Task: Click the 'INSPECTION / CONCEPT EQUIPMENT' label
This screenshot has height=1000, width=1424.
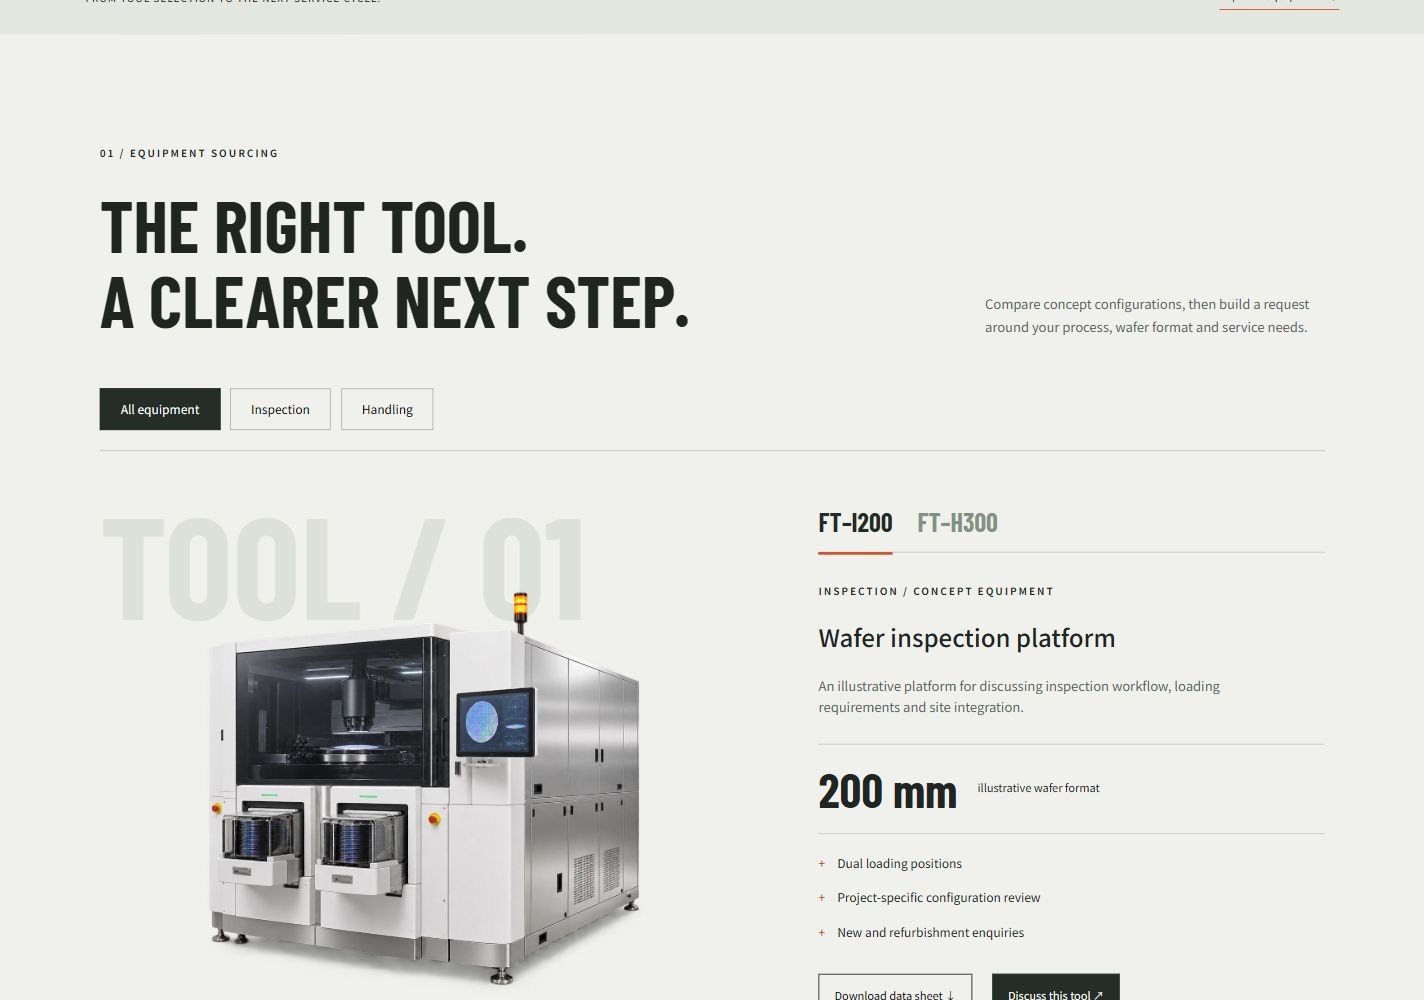Action: (x=936, y=591)
